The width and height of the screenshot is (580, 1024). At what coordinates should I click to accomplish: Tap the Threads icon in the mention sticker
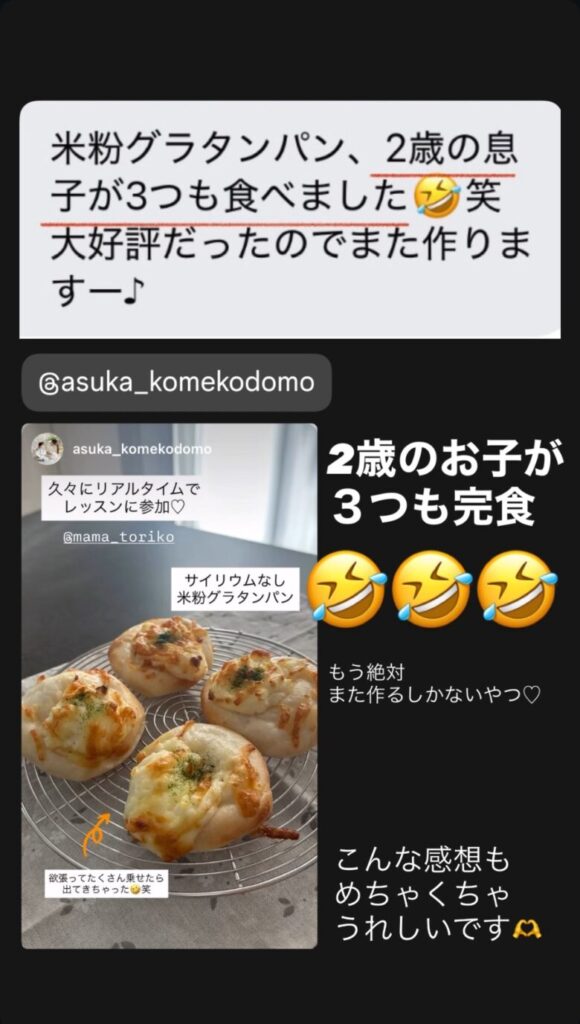[48, 383]
